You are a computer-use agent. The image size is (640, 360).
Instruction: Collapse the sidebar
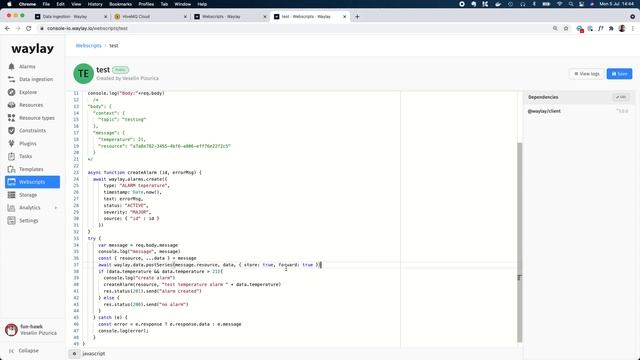pos(24,351)
